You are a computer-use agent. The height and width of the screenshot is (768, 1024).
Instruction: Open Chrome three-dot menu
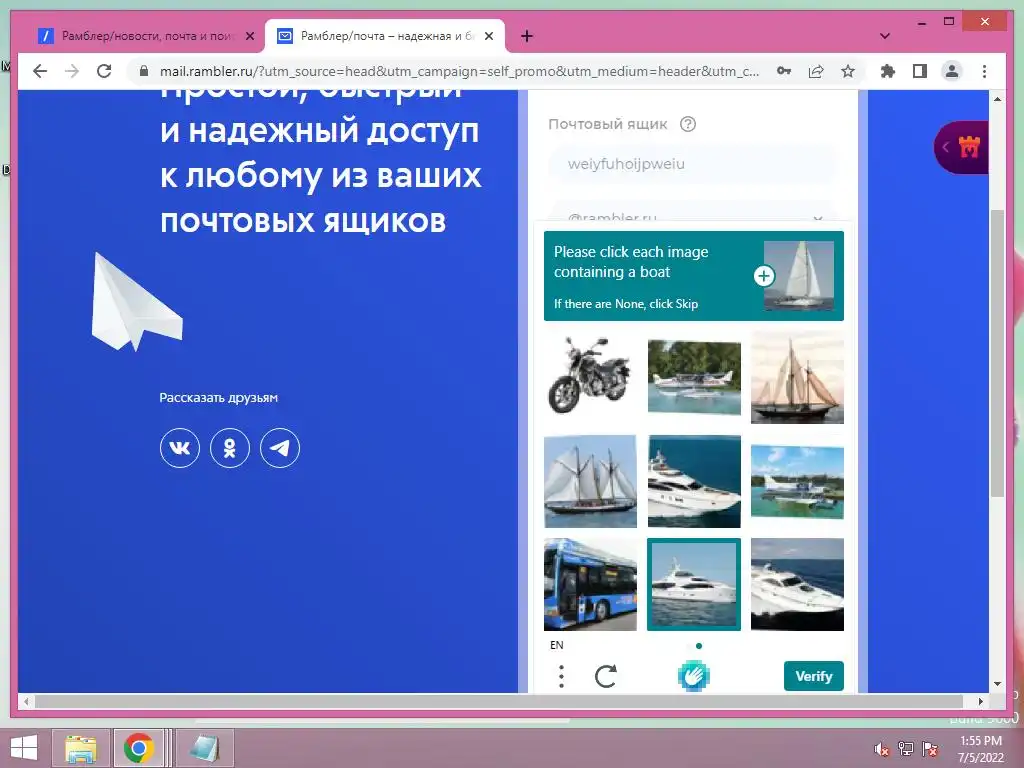pyautogui.click(x=984, y=71)
